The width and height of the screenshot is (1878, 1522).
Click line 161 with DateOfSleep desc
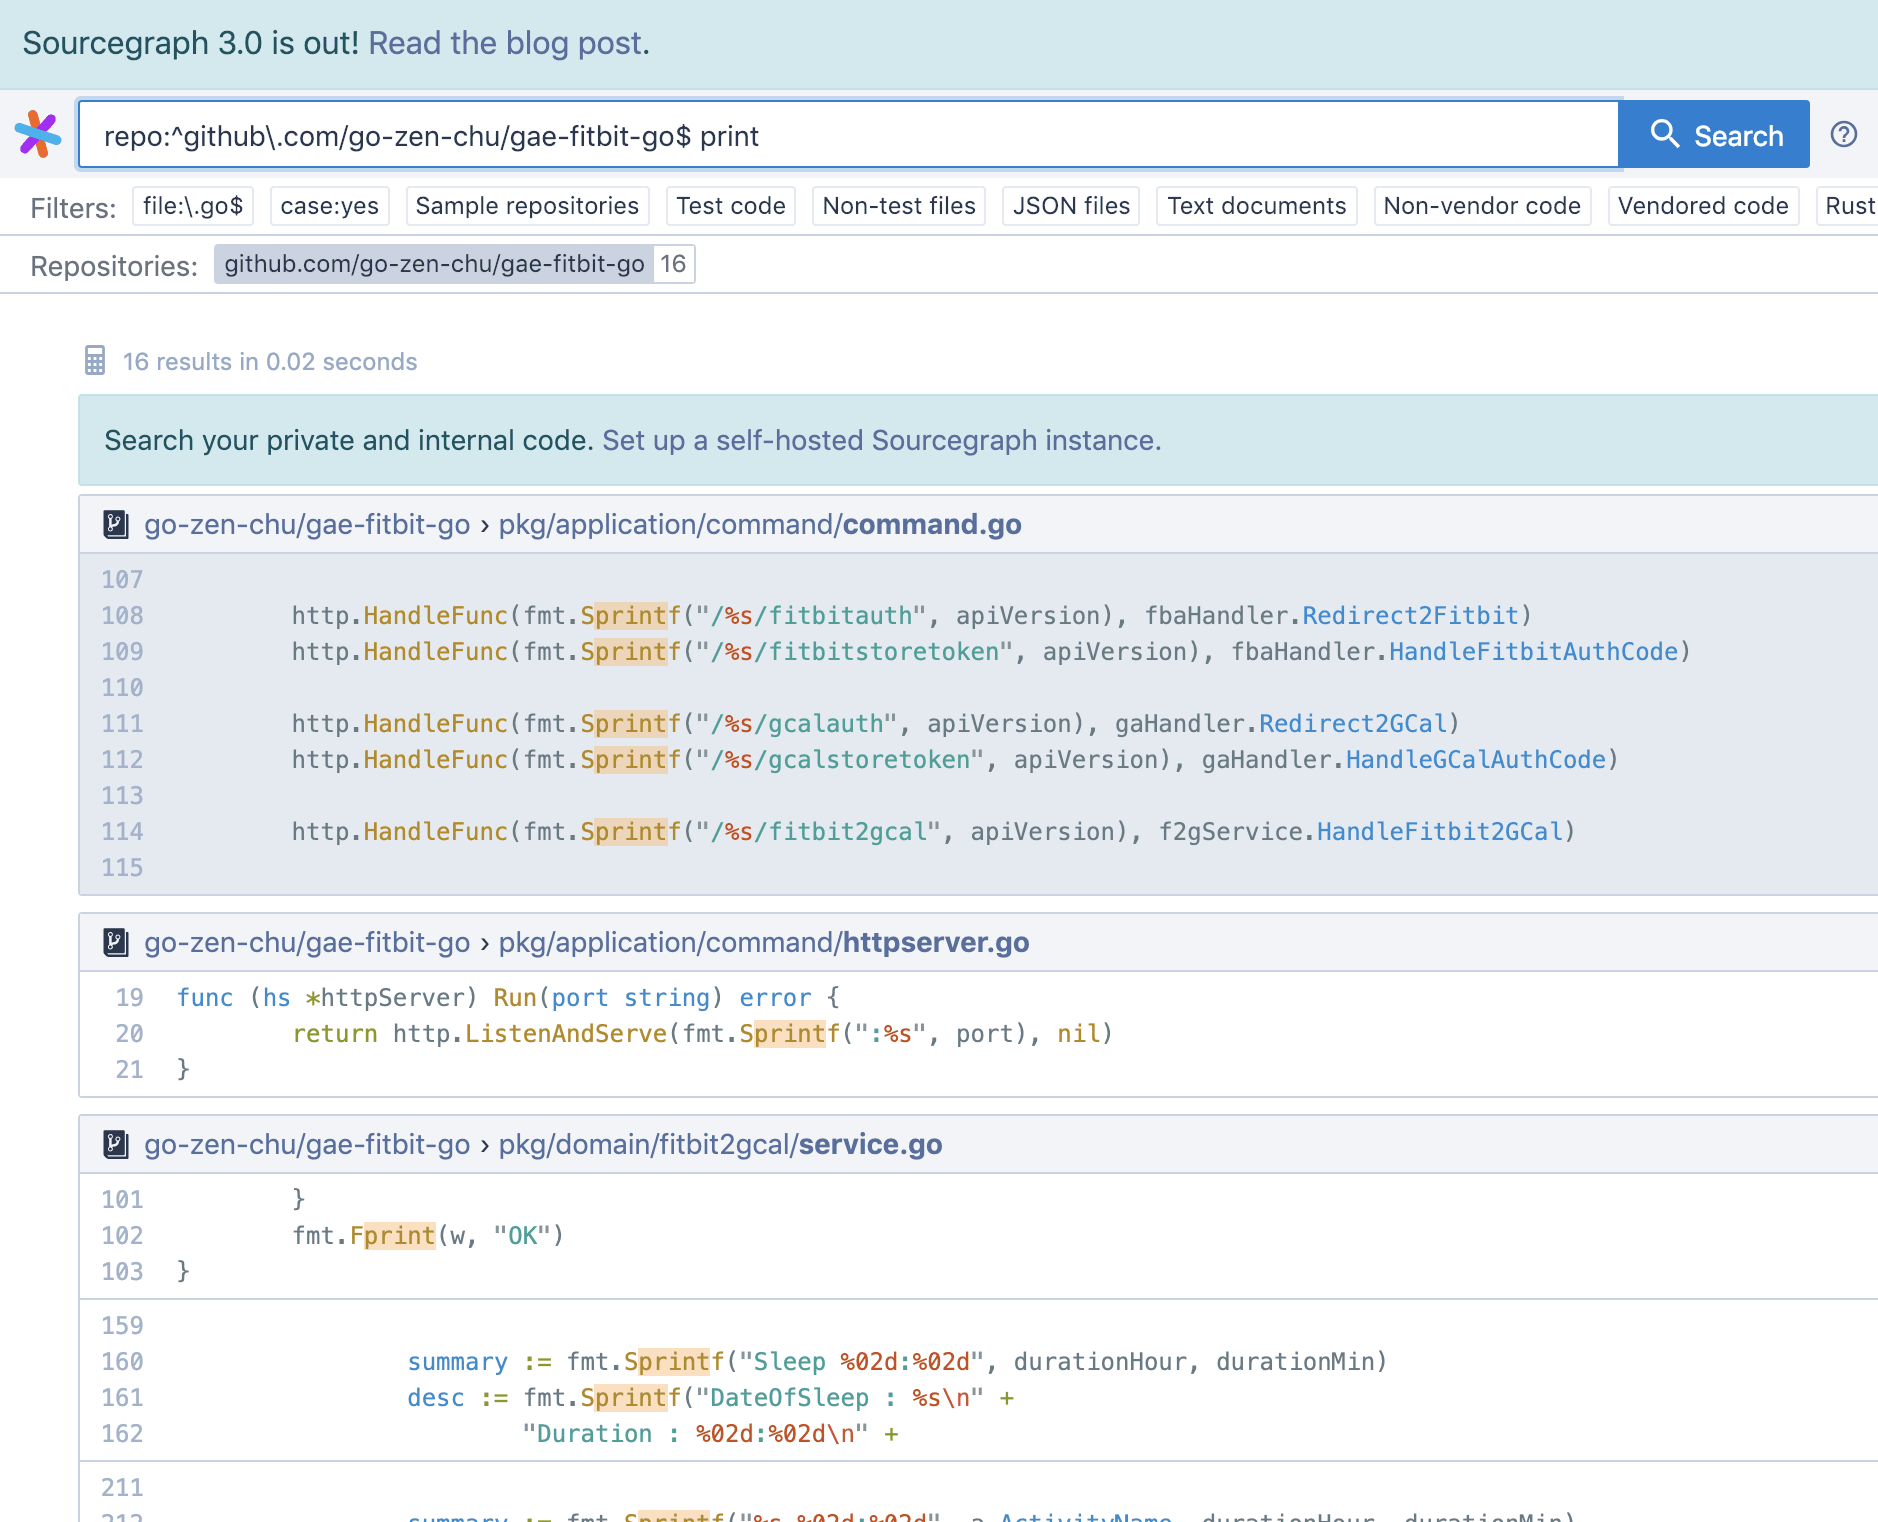tap(979, 1398)
